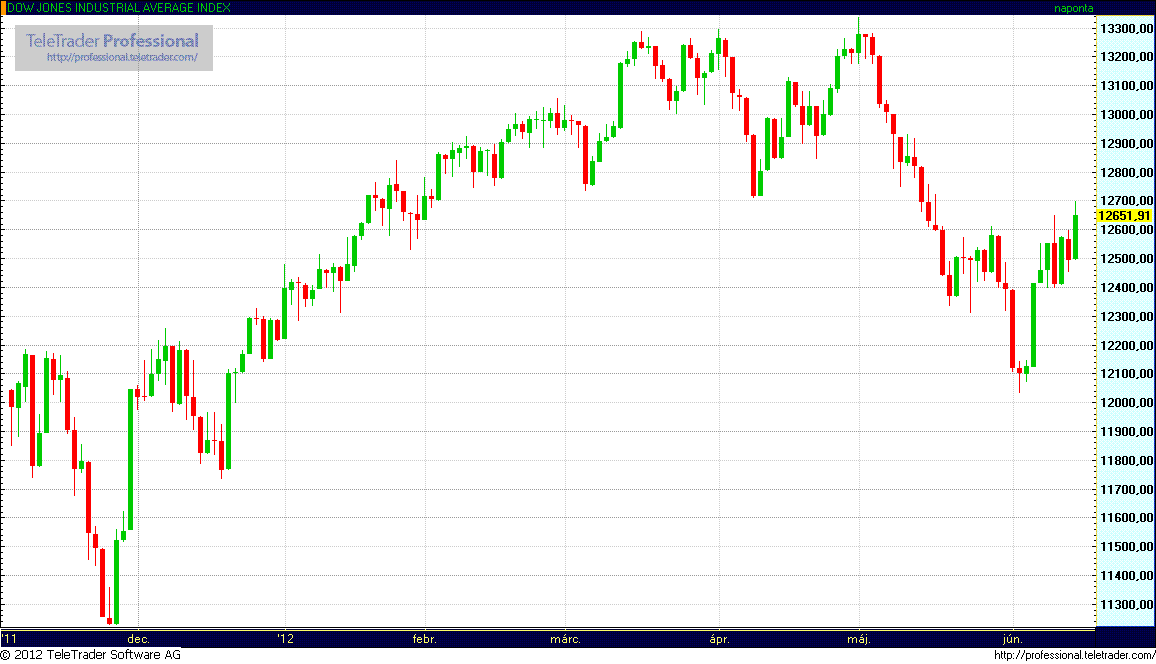Click the 12800,00 price axis label
The width and height of the screenshot is (1156, 664).
pos(1126,172)
